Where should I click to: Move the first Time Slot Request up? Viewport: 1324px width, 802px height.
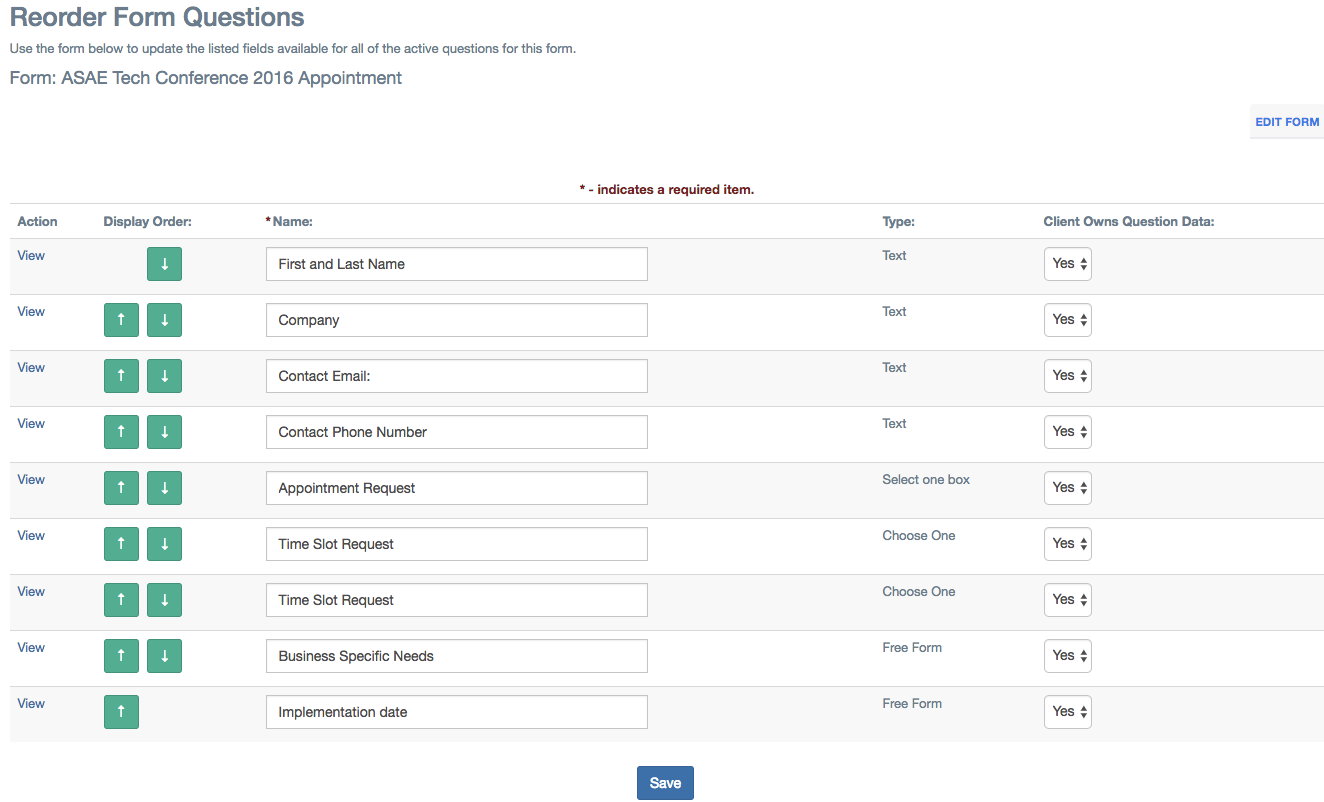121,543
